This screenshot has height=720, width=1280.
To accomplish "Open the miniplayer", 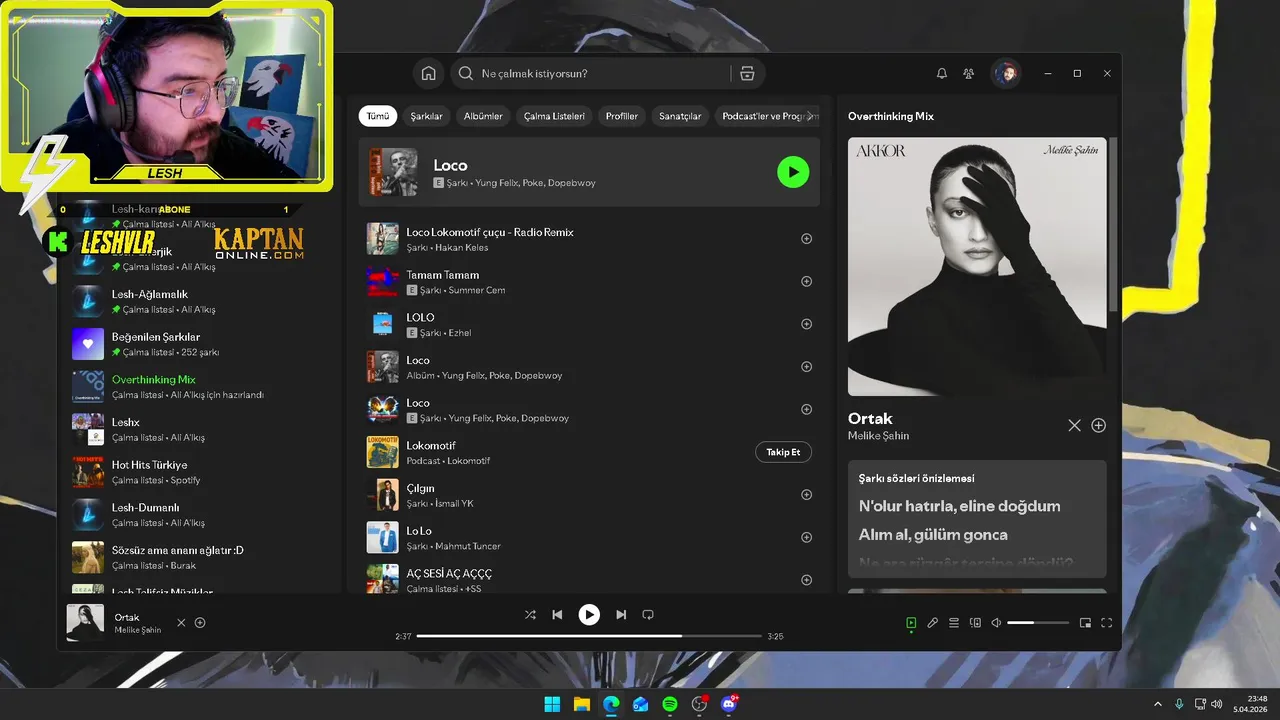I will point(1085,623).
